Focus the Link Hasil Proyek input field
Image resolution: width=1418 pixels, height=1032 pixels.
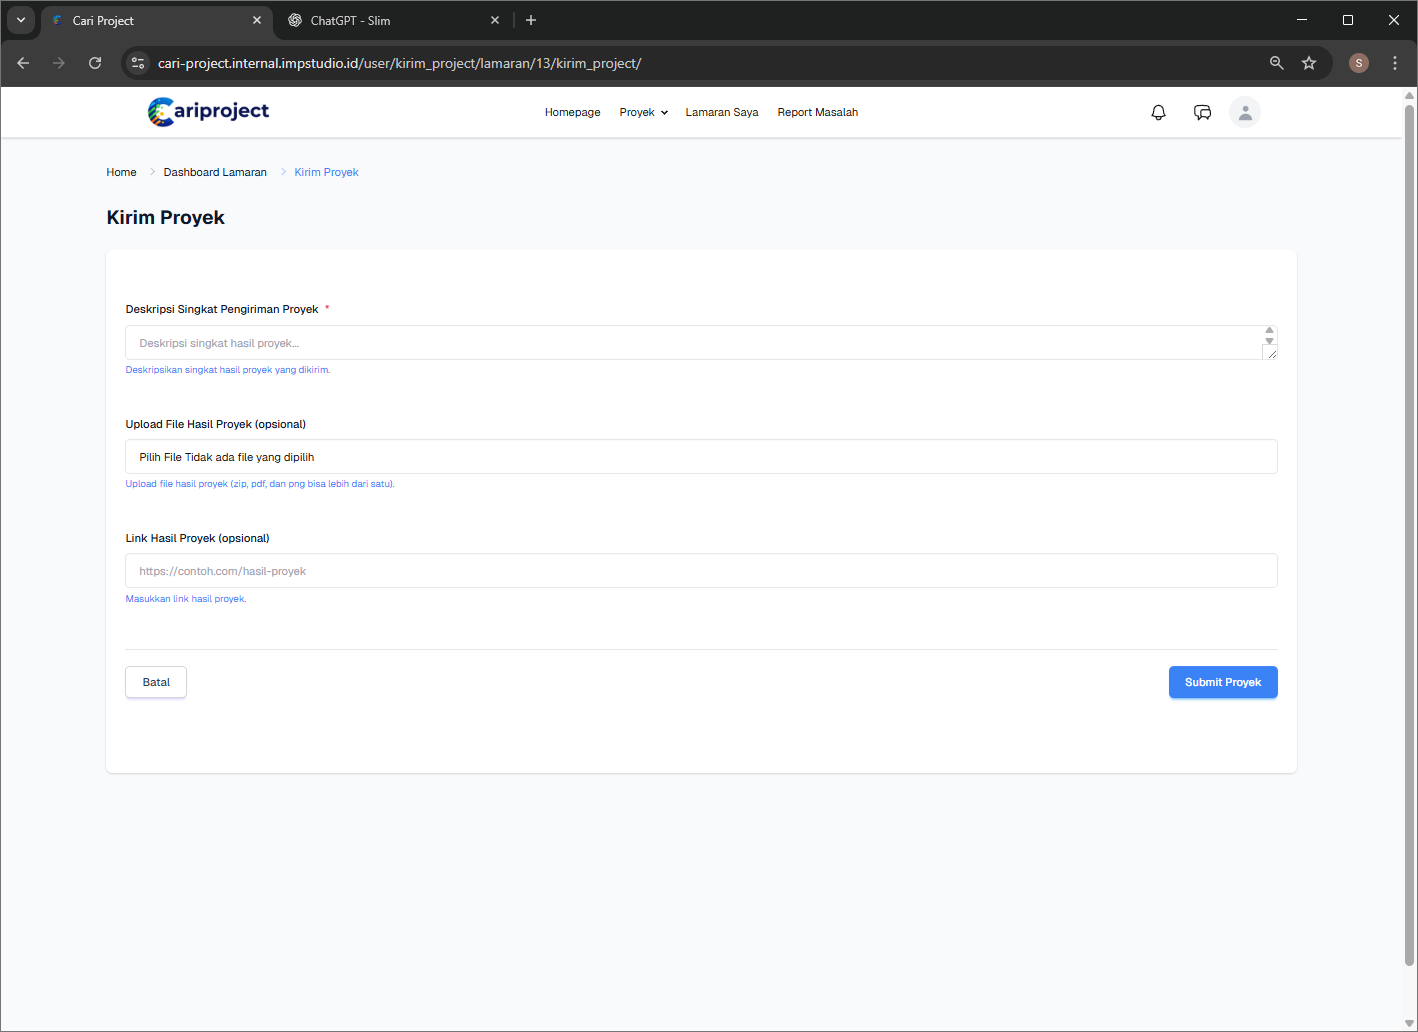(700, 571)
